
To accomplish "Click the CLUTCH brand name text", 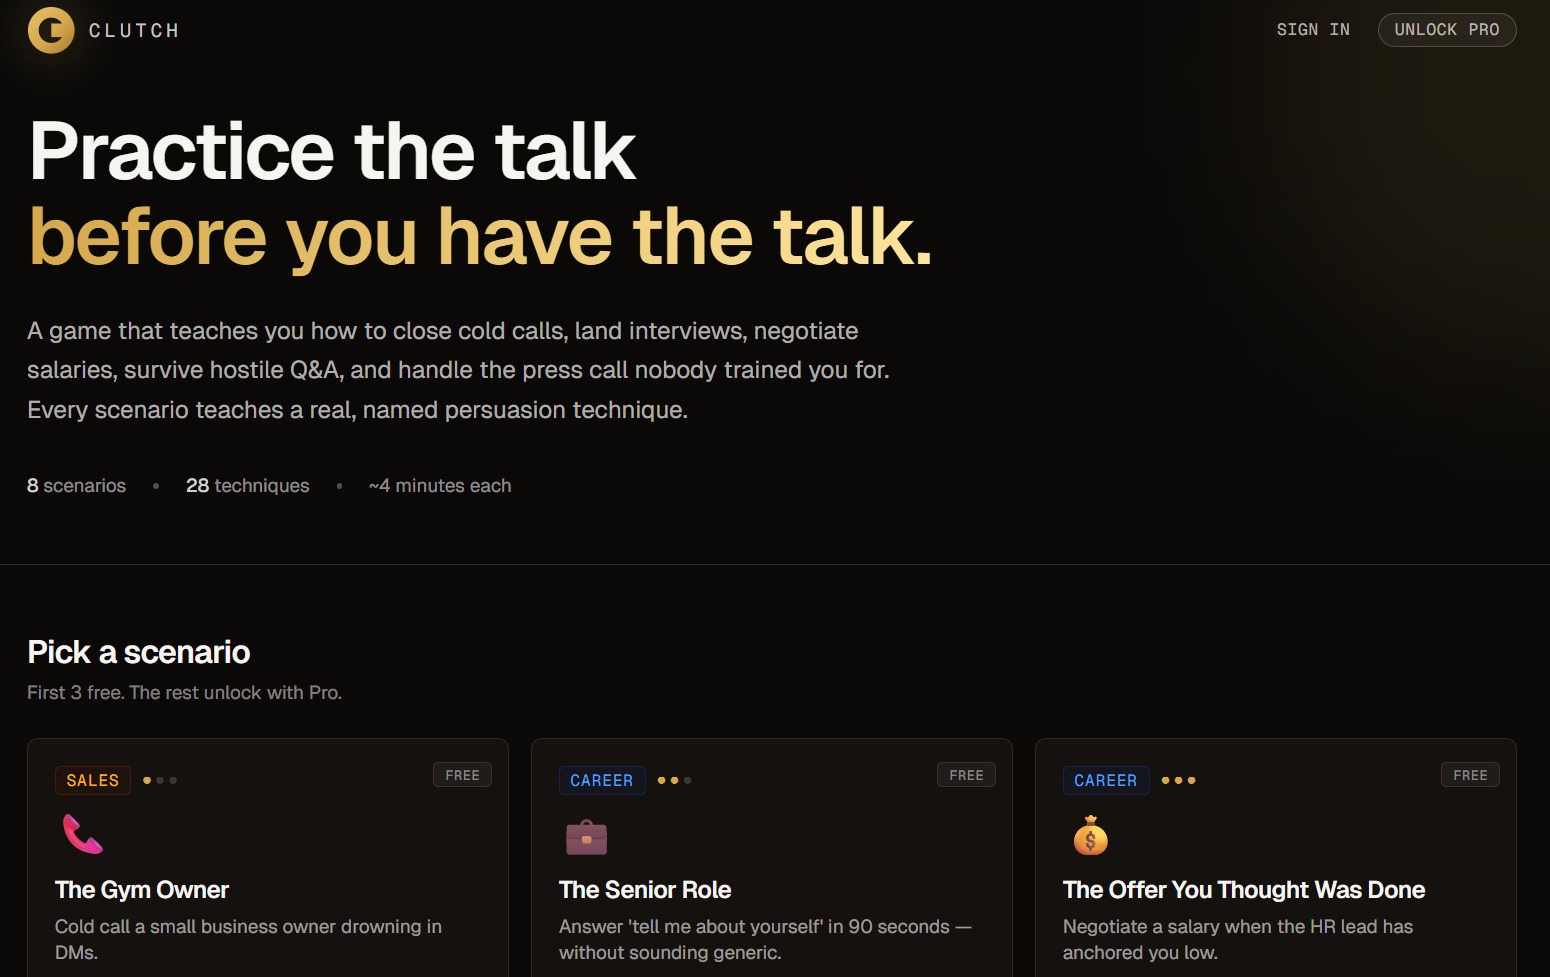I will [134, 31].
